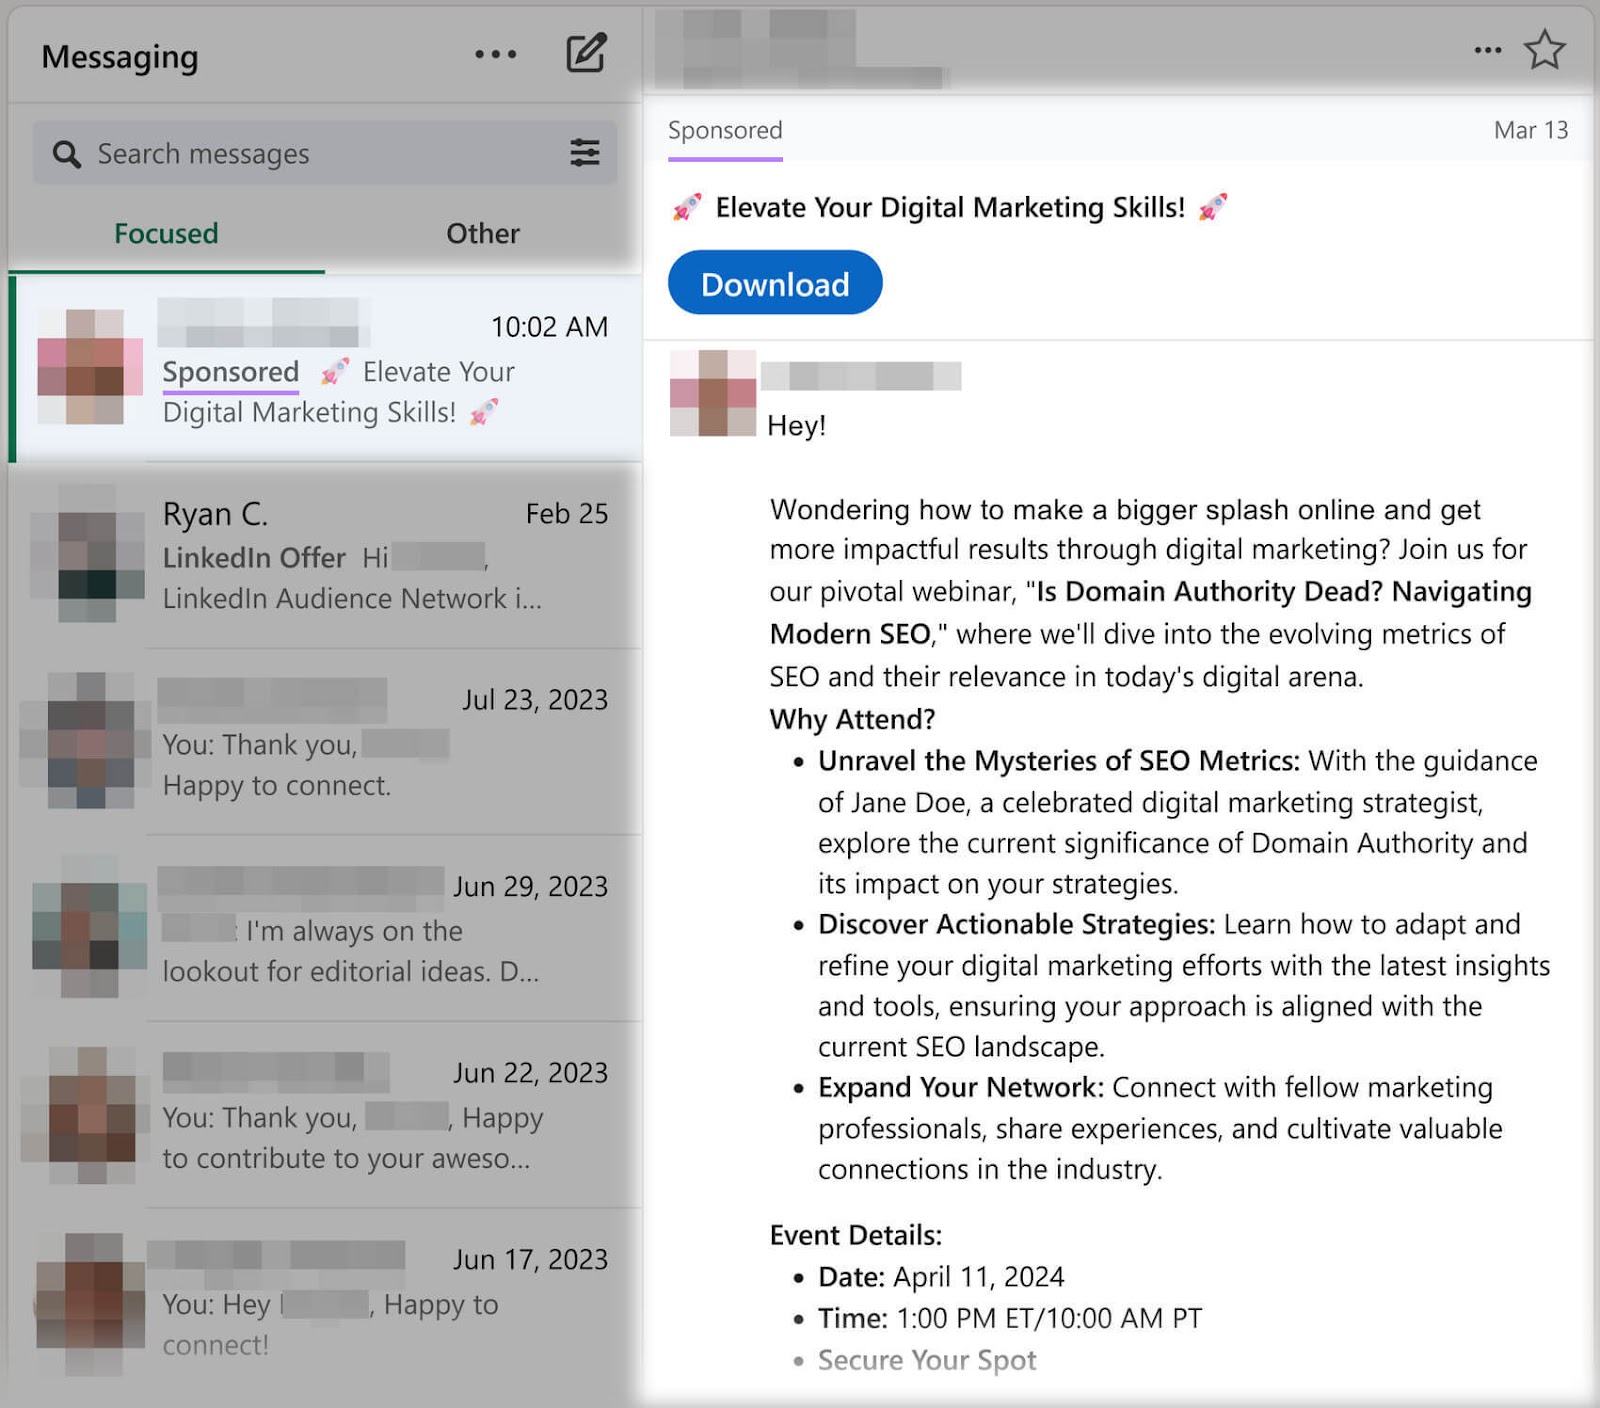This screenshot has width=1600, height=1408.
Task: Open message filters using the sliders icon
Action: point(585,153)
